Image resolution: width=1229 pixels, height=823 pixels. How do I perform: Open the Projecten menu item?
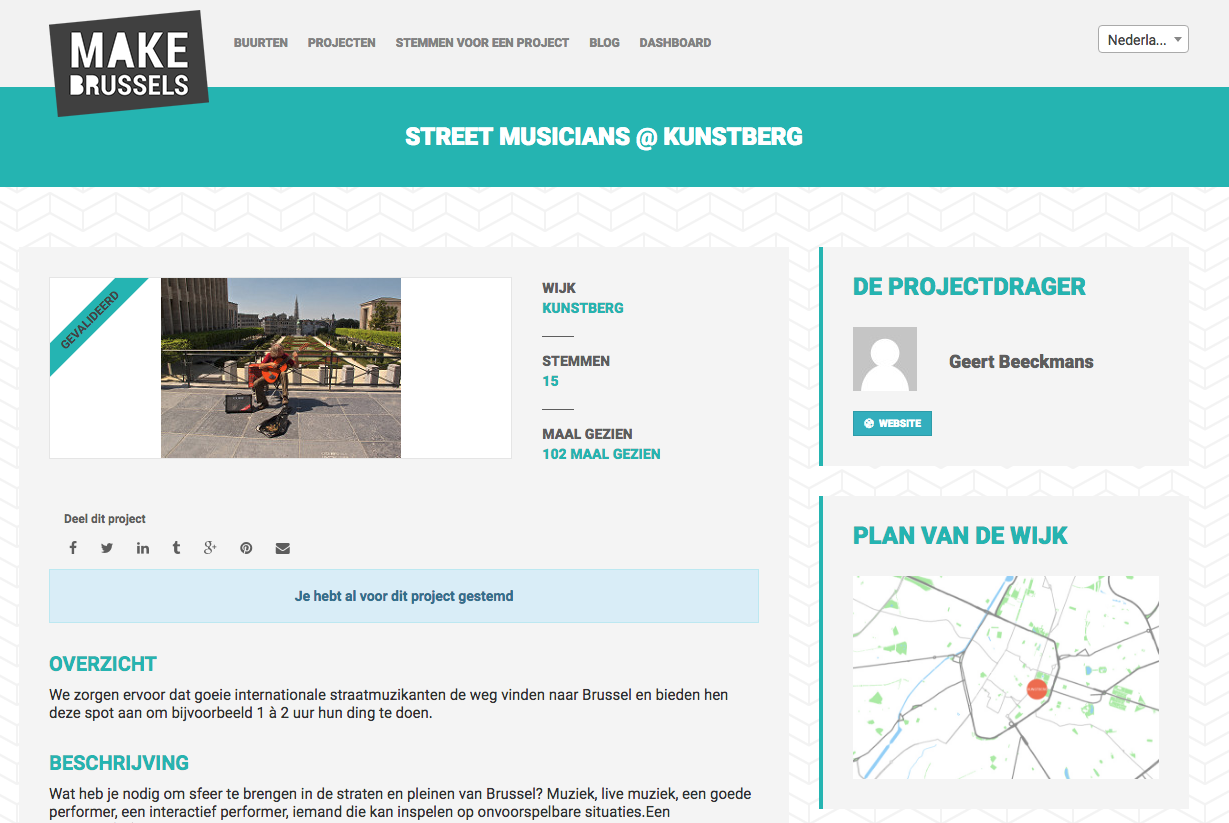pos(342,43)
